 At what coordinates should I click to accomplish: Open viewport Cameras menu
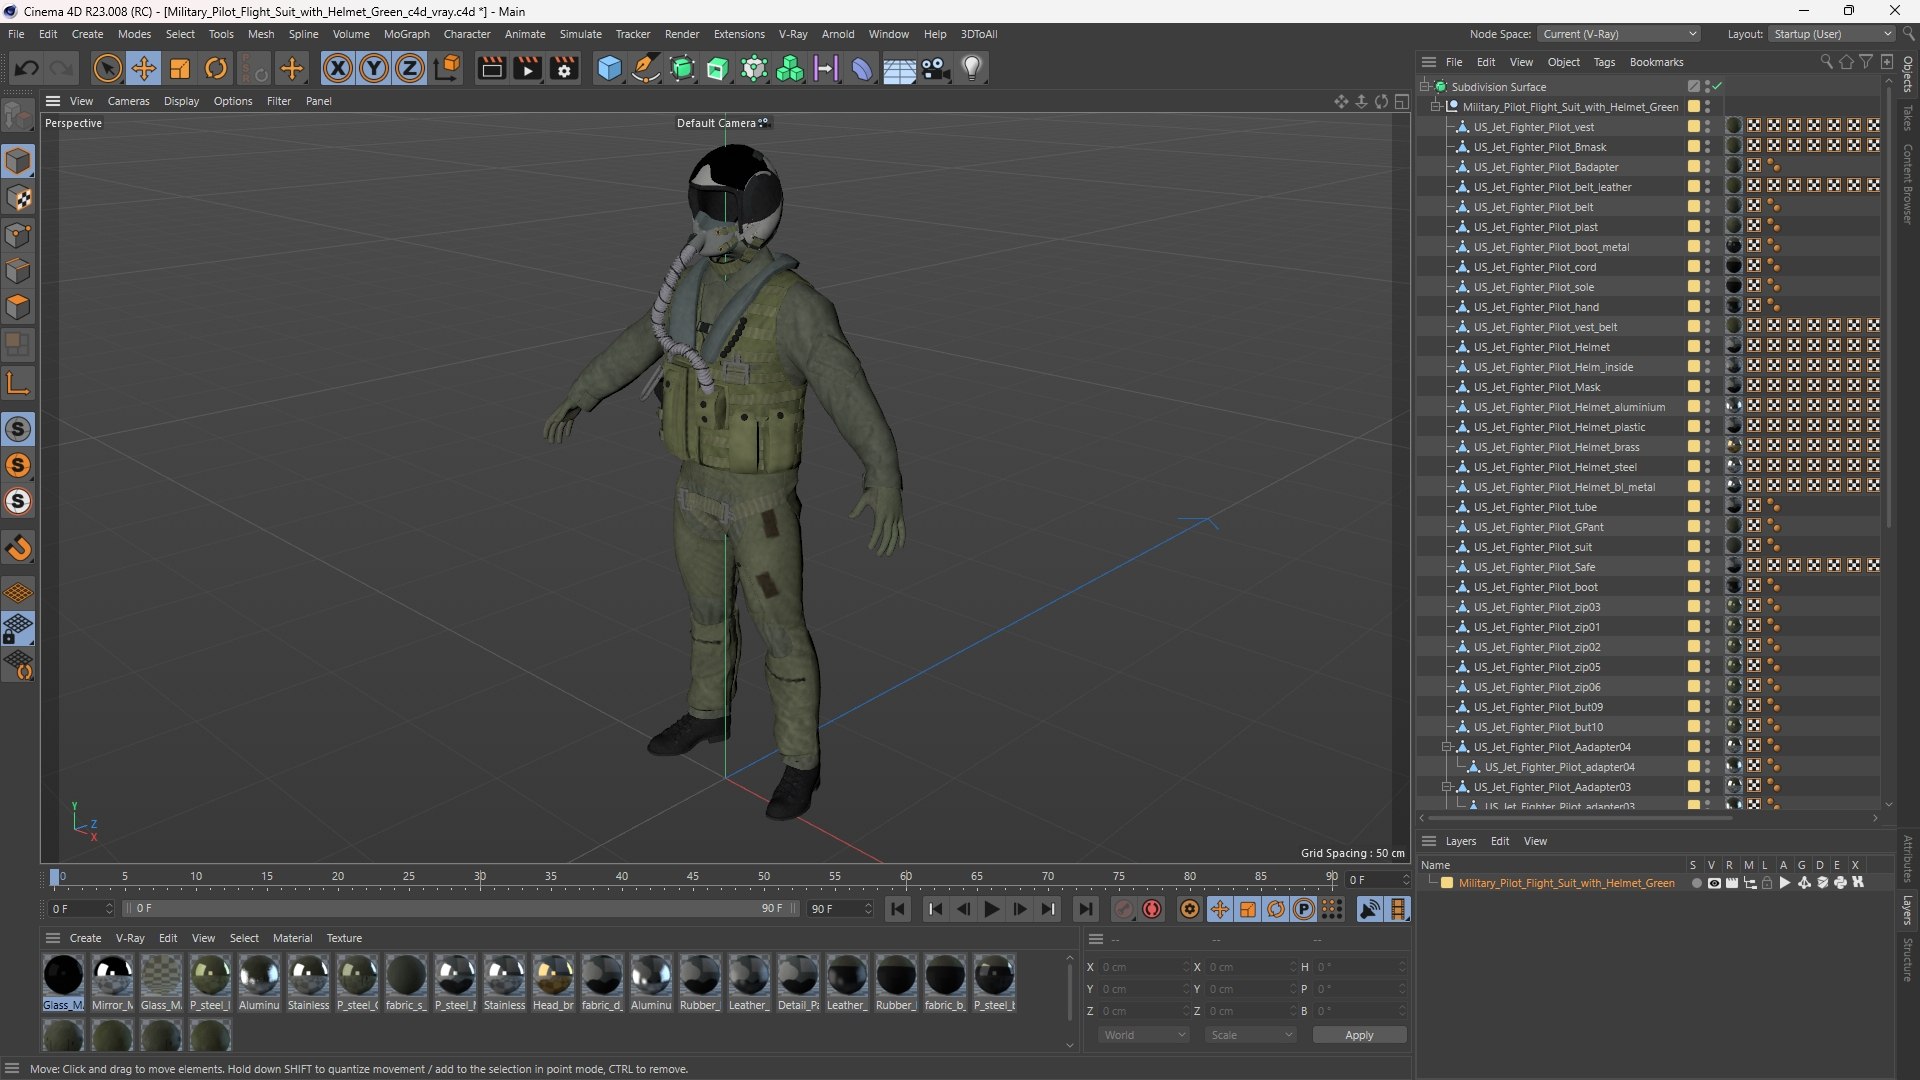click(x=128, y=101)
